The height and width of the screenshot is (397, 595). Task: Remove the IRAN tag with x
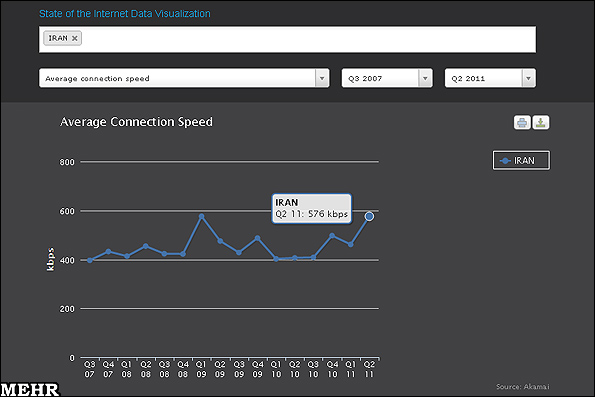pos(75,38)
